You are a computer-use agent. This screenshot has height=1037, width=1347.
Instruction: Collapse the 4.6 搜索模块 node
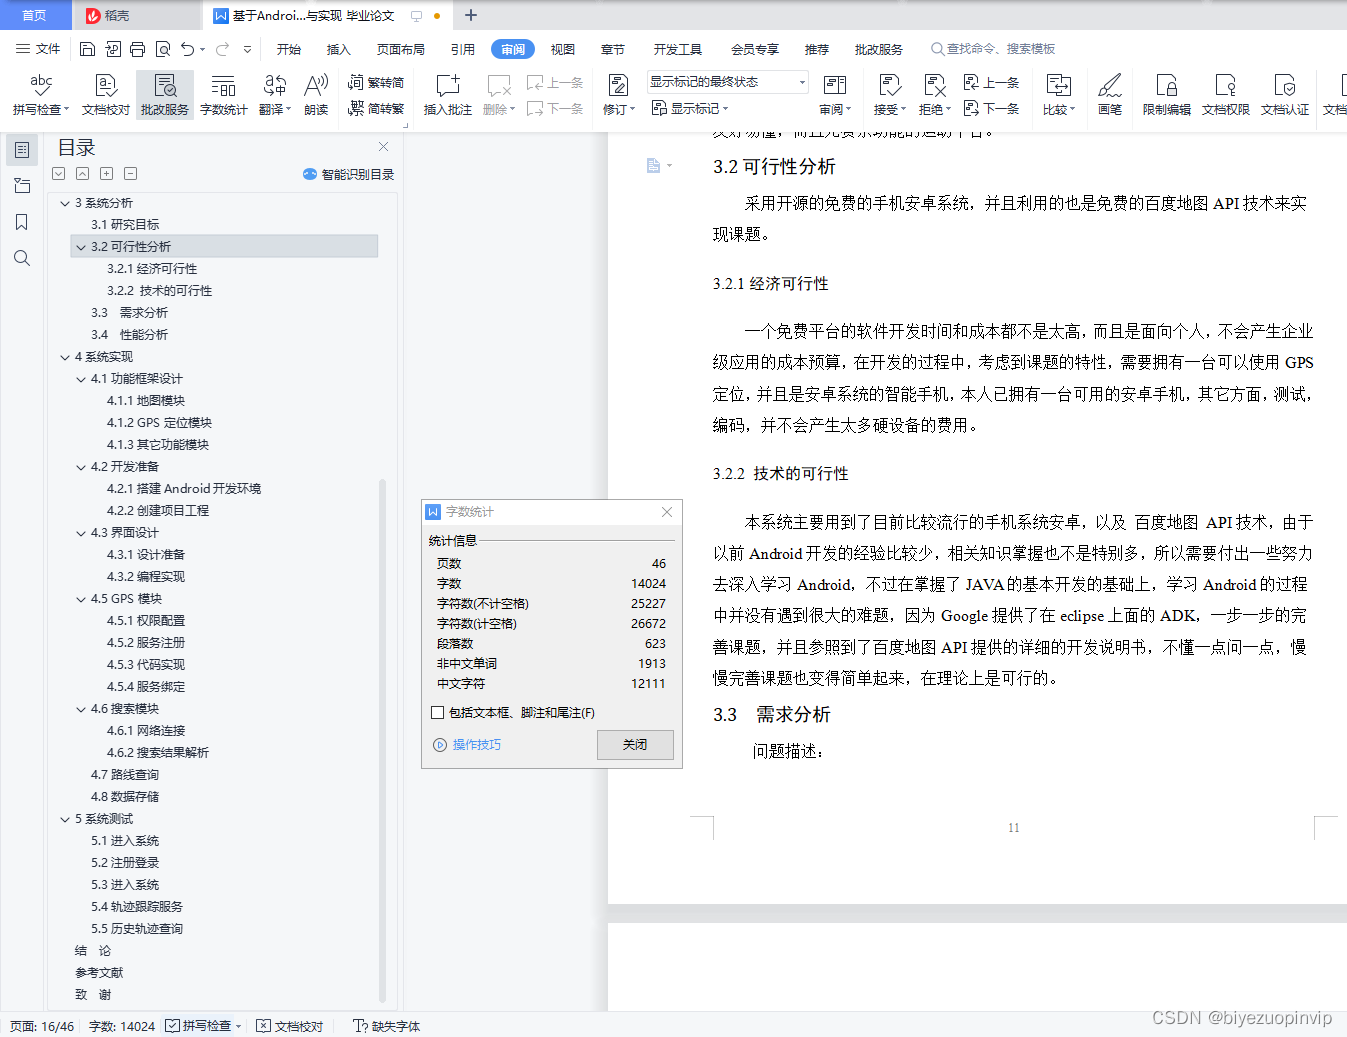[81, 709]
